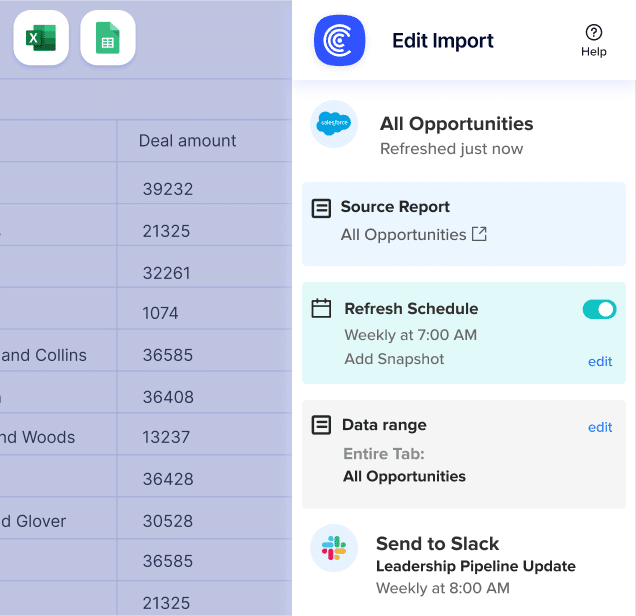Click the Refresh Schedule heading
Viewport: 636px width, 616px height.
click(411, 309)
